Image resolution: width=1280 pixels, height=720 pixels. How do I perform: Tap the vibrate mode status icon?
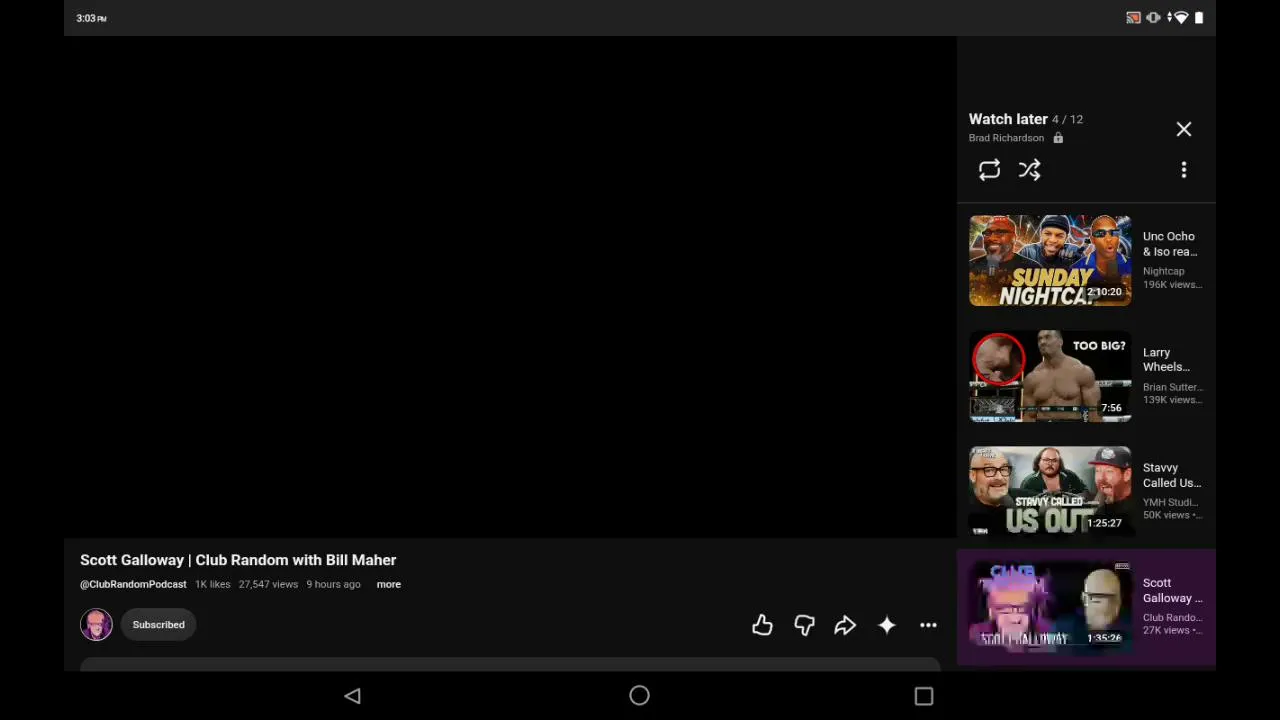click(1154, 18)
